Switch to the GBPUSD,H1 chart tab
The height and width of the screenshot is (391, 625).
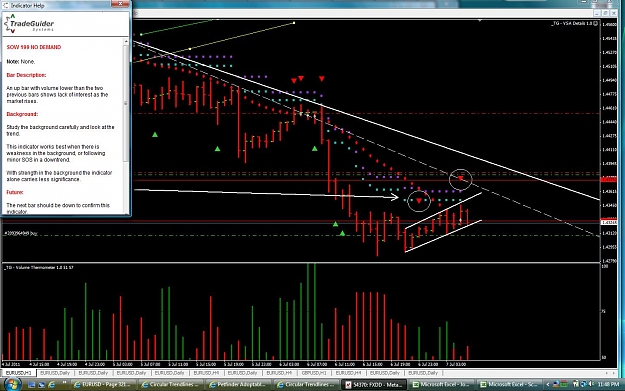(314, 373)
